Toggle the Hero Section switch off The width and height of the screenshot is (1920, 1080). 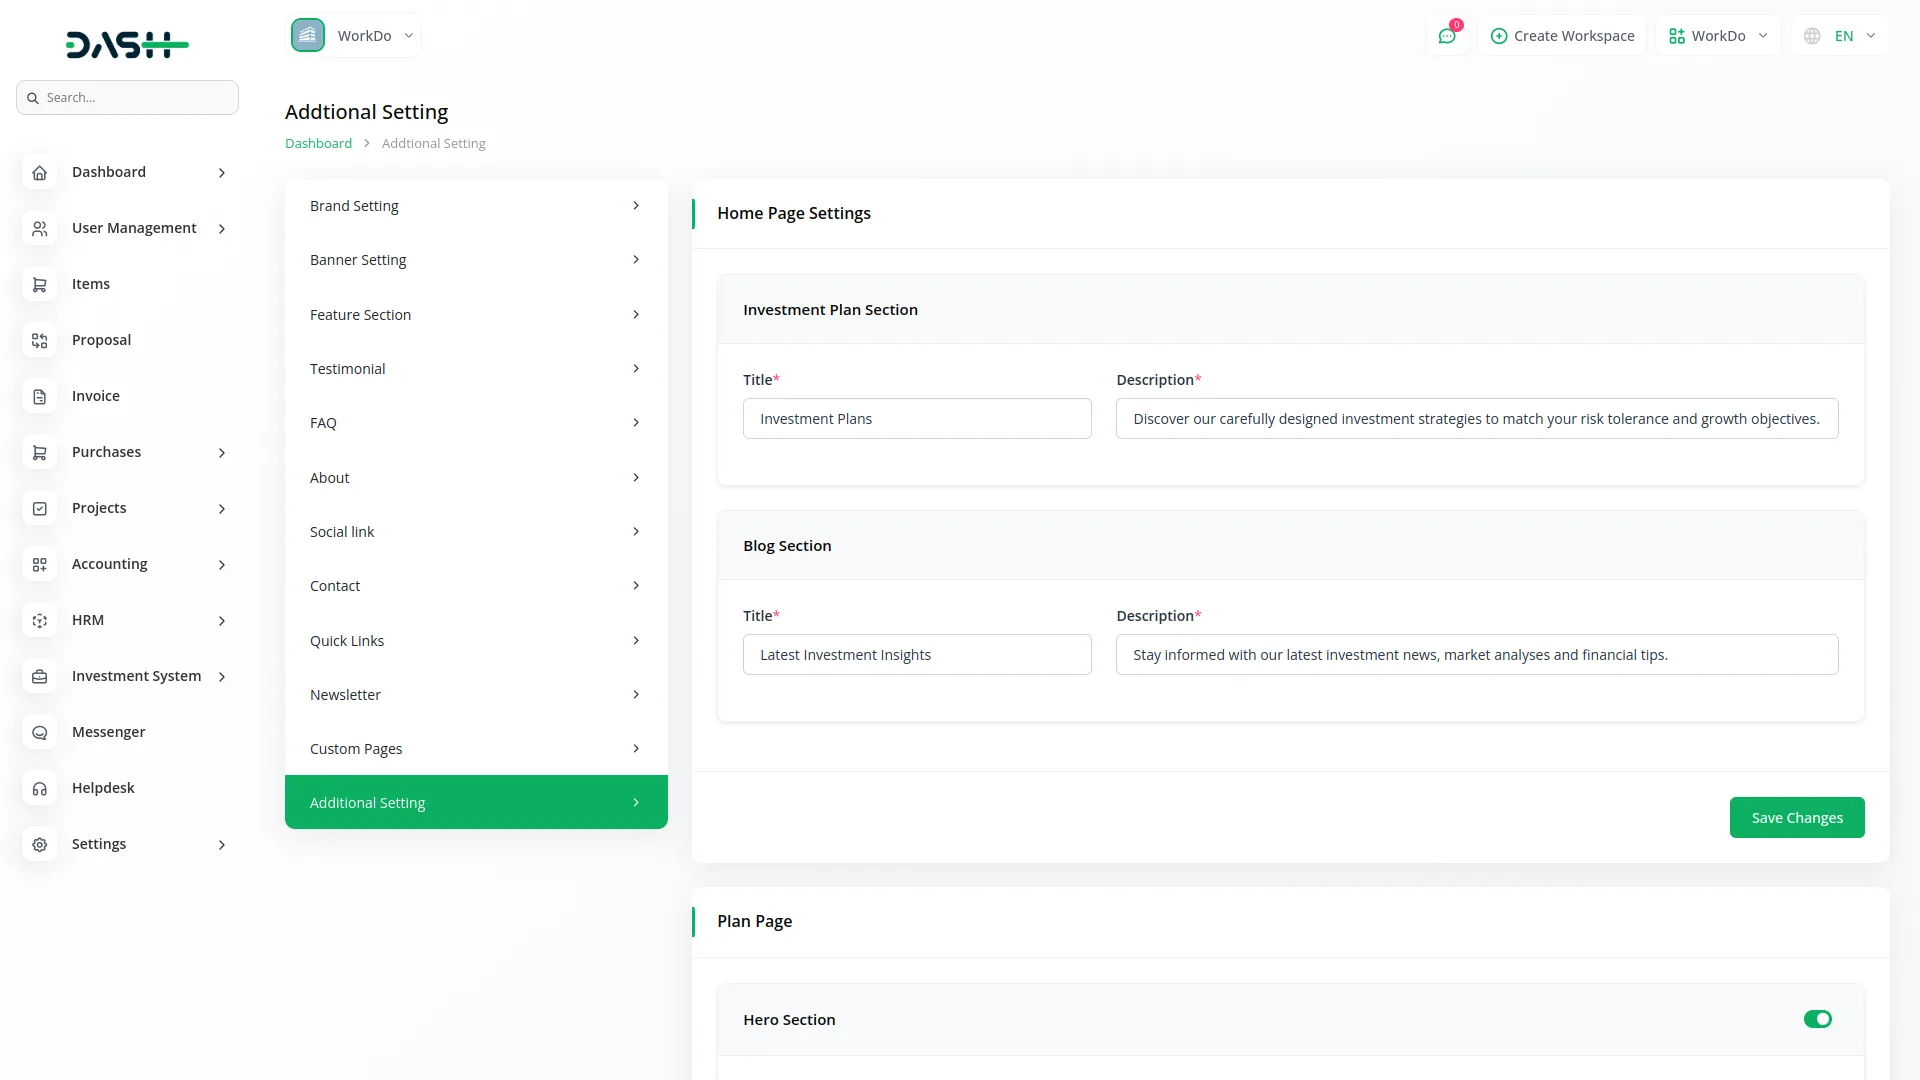point(1817,1019)
